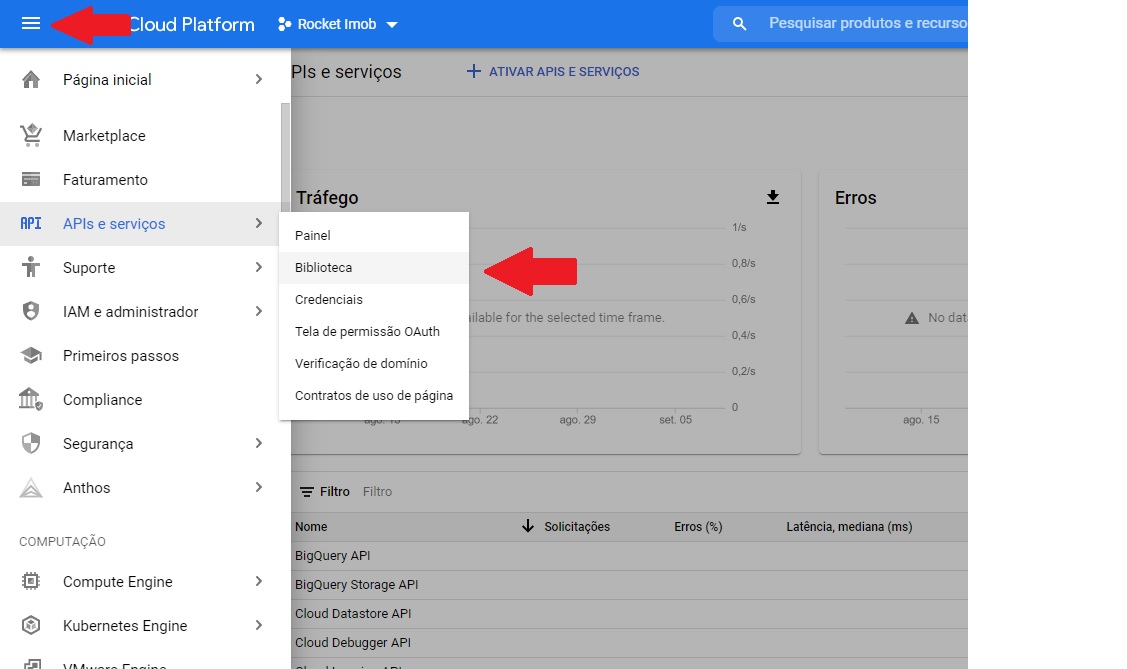Click the Página inicial home icon
1127x669 pixels.
coord(31,80)
